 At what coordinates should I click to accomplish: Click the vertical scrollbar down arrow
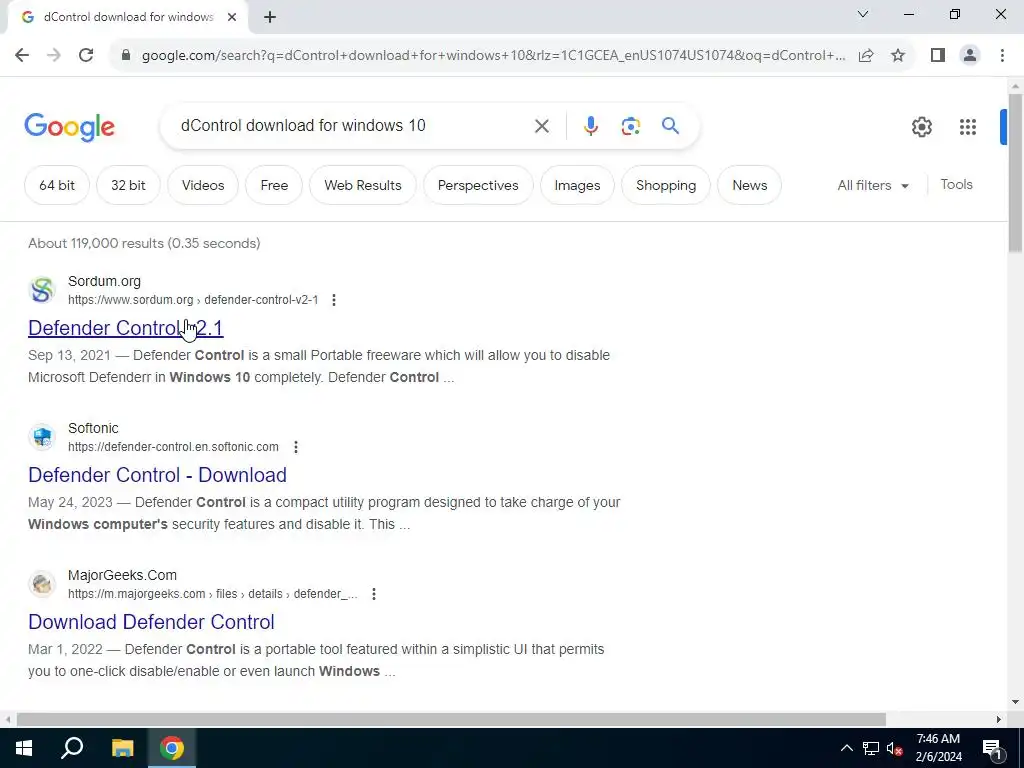pyautogui.click(x=1015, y=702)
